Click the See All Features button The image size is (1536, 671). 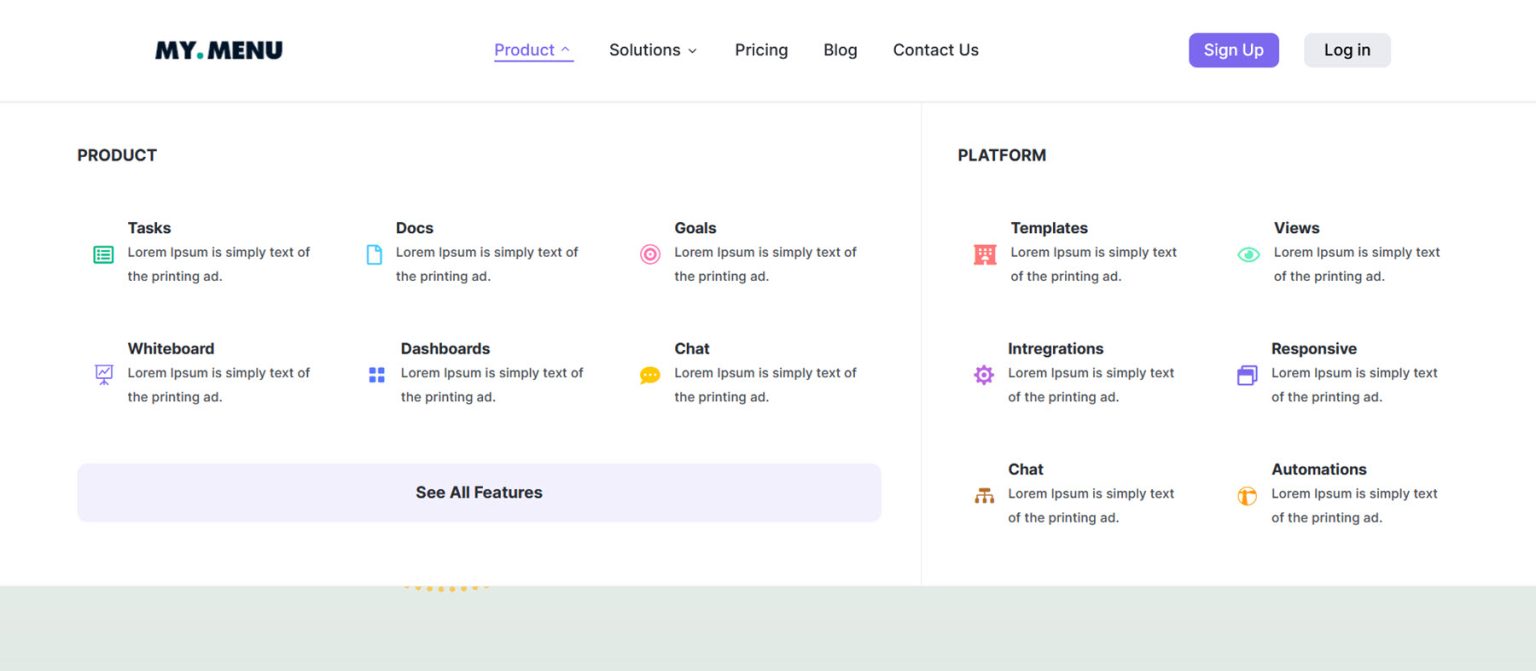(479, 492)
